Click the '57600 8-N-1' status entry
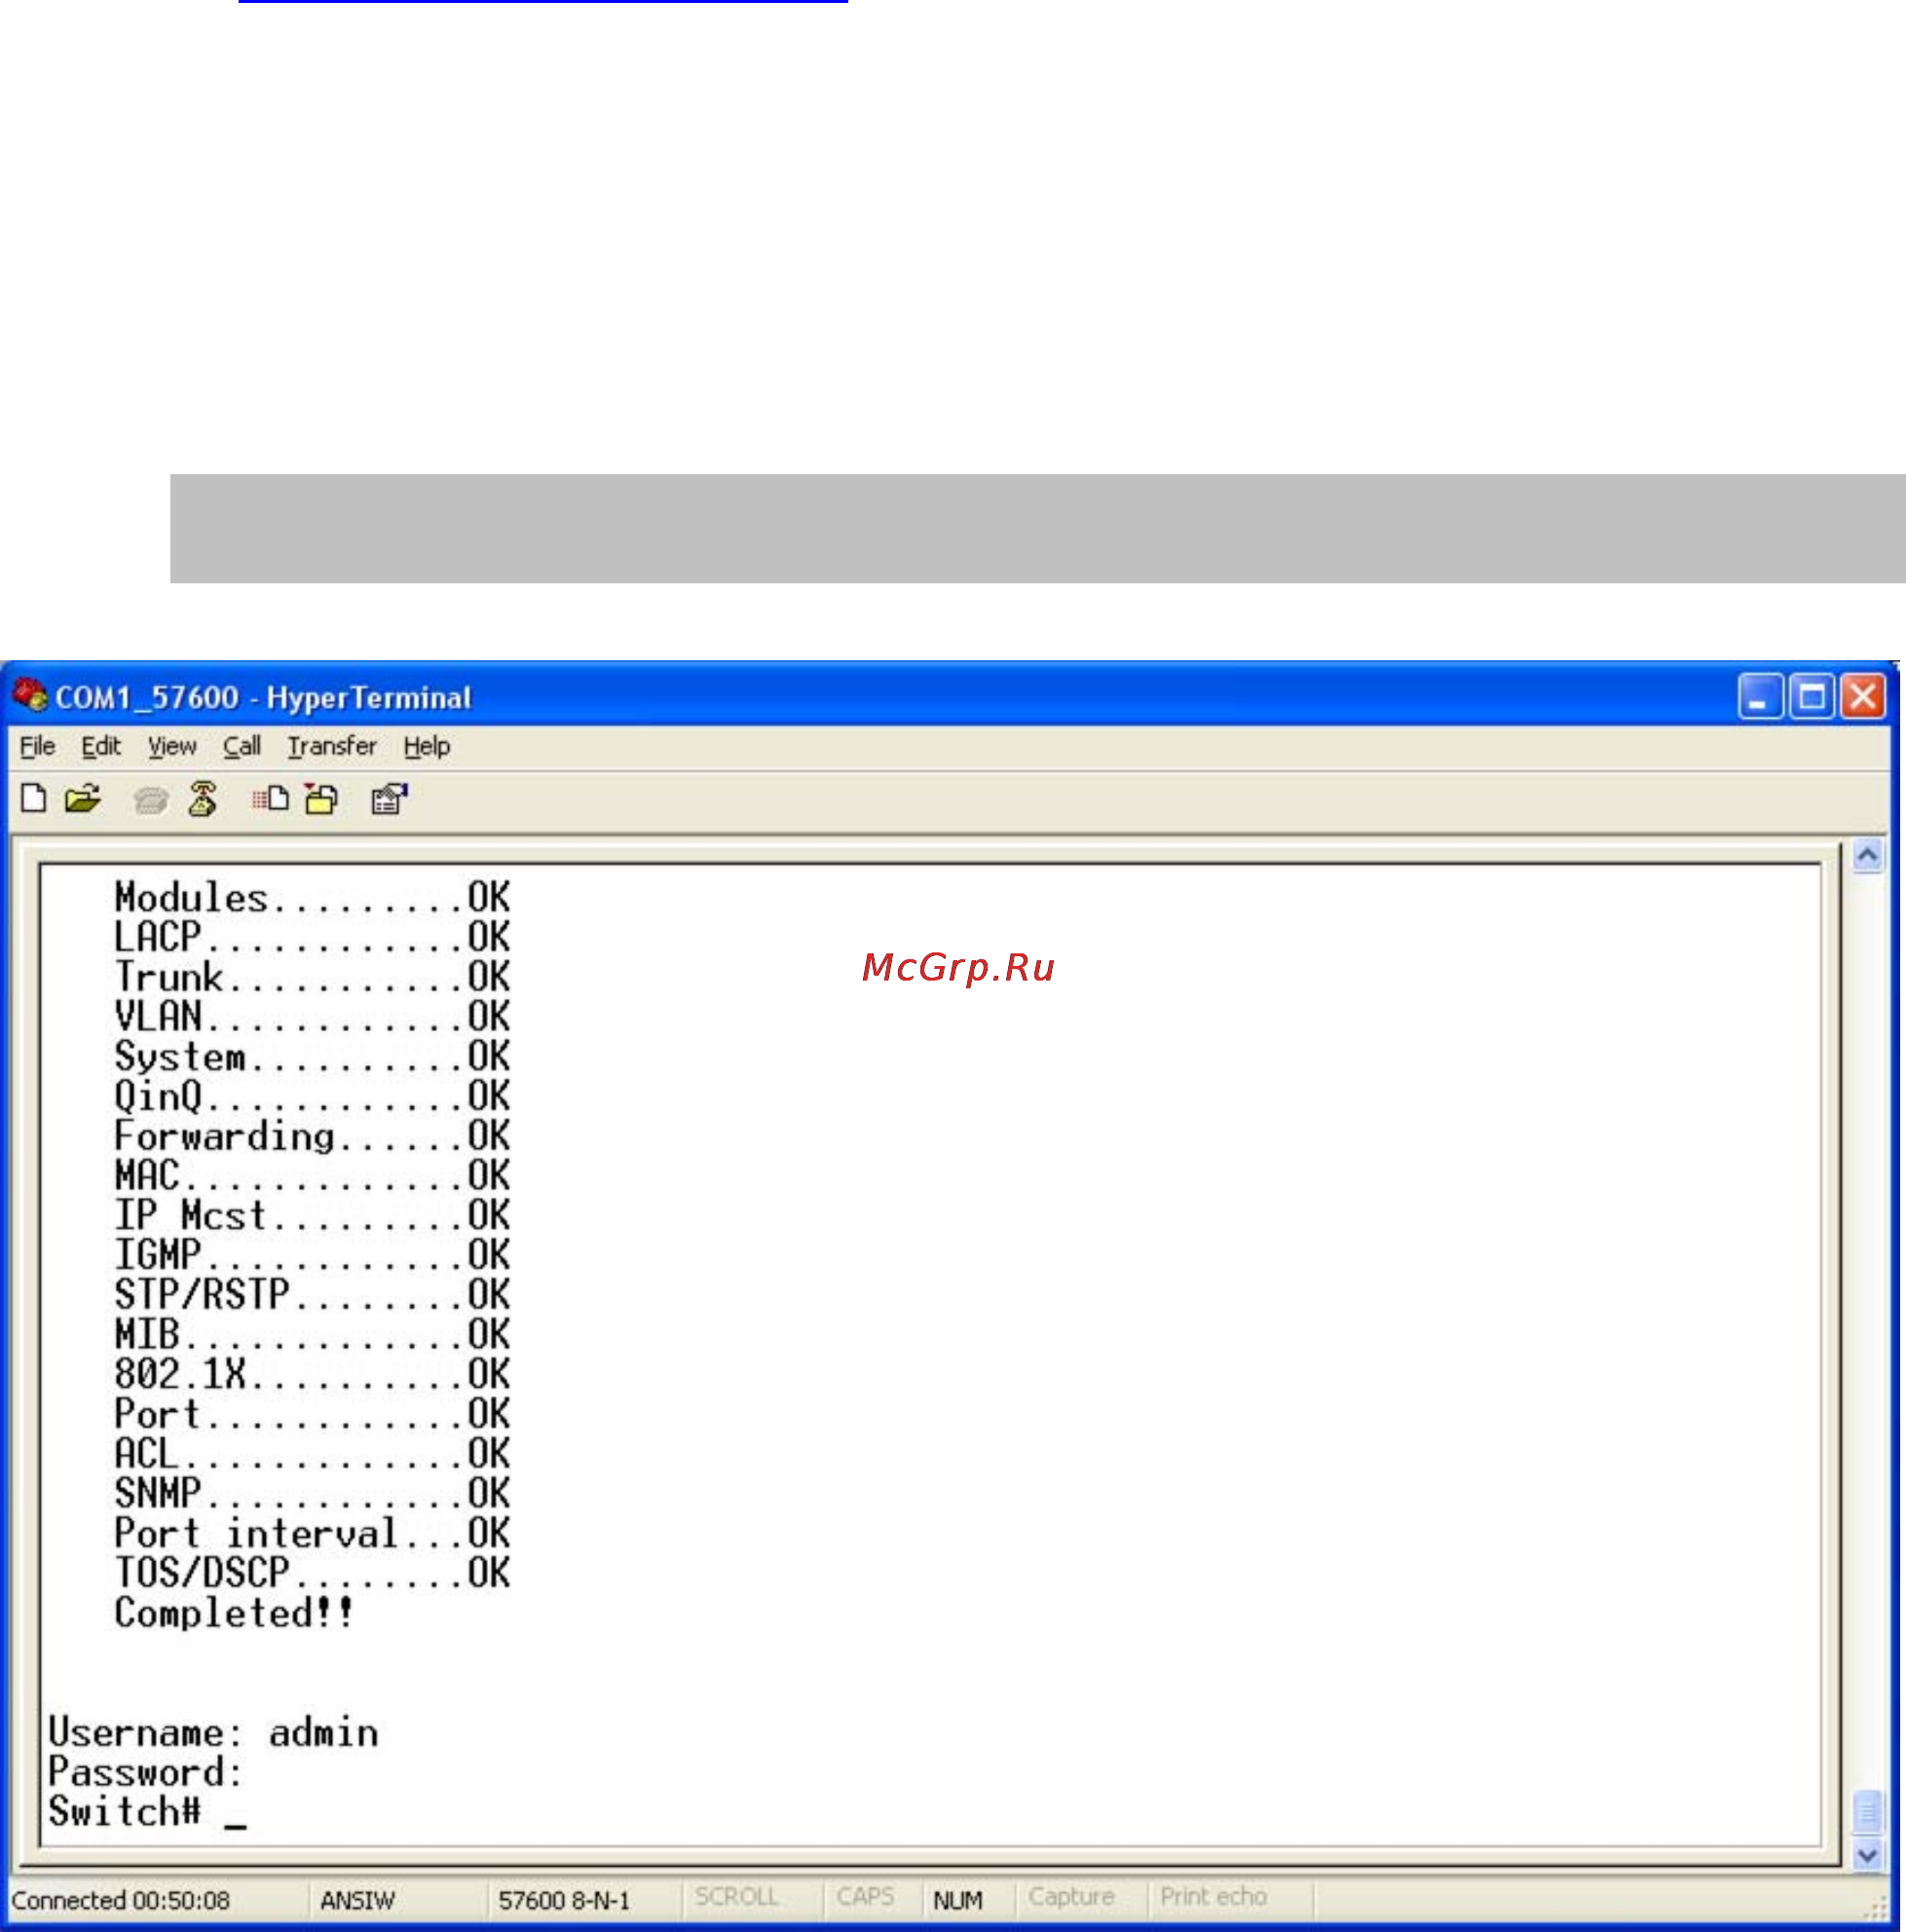Screen dimensions: 1906x1932 point(564,1900)
